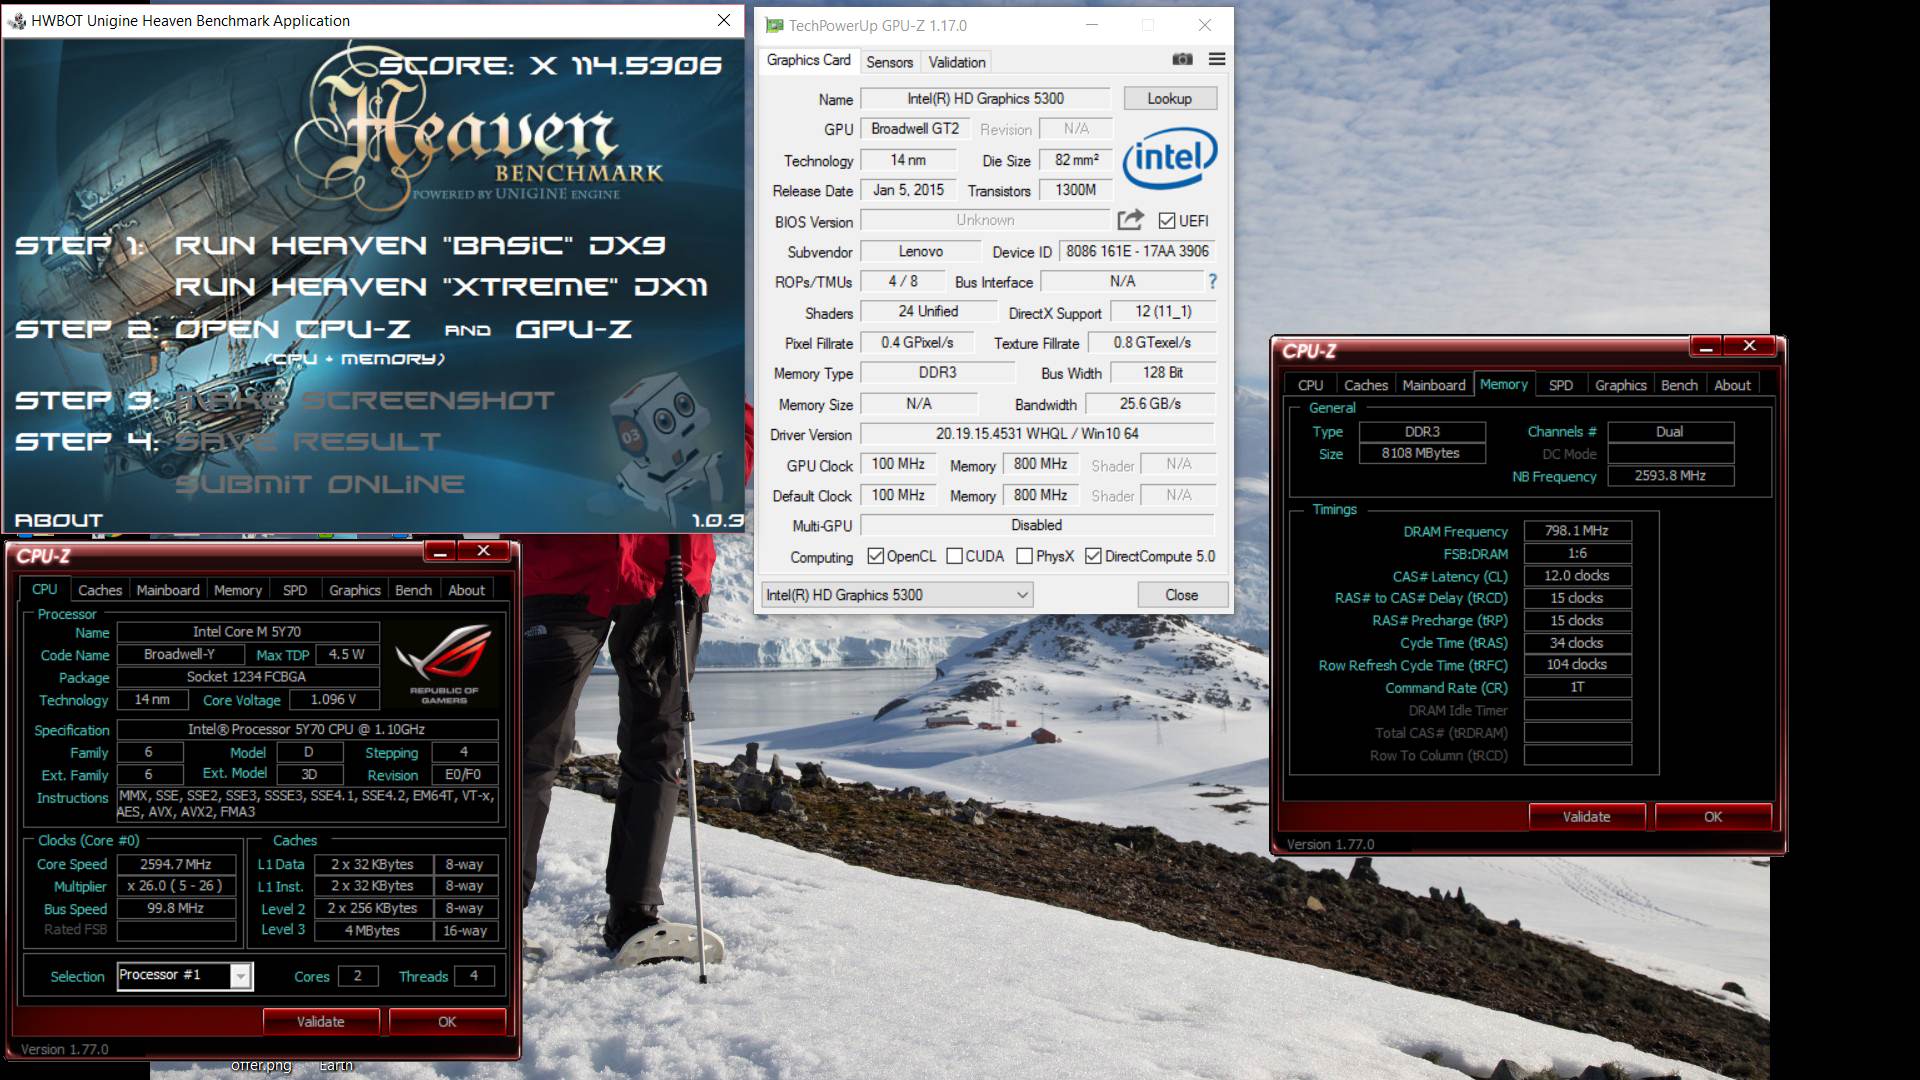The image size is (1920, 1080).
Task: Click the Specification field in CPU-Z
Action: [306, 730]
